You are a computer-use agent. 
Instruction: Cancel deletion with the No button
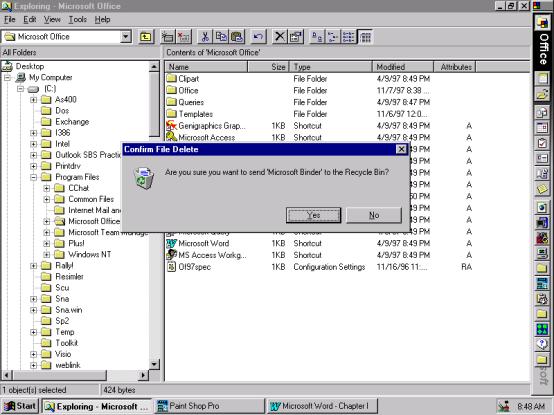point(374,215)
